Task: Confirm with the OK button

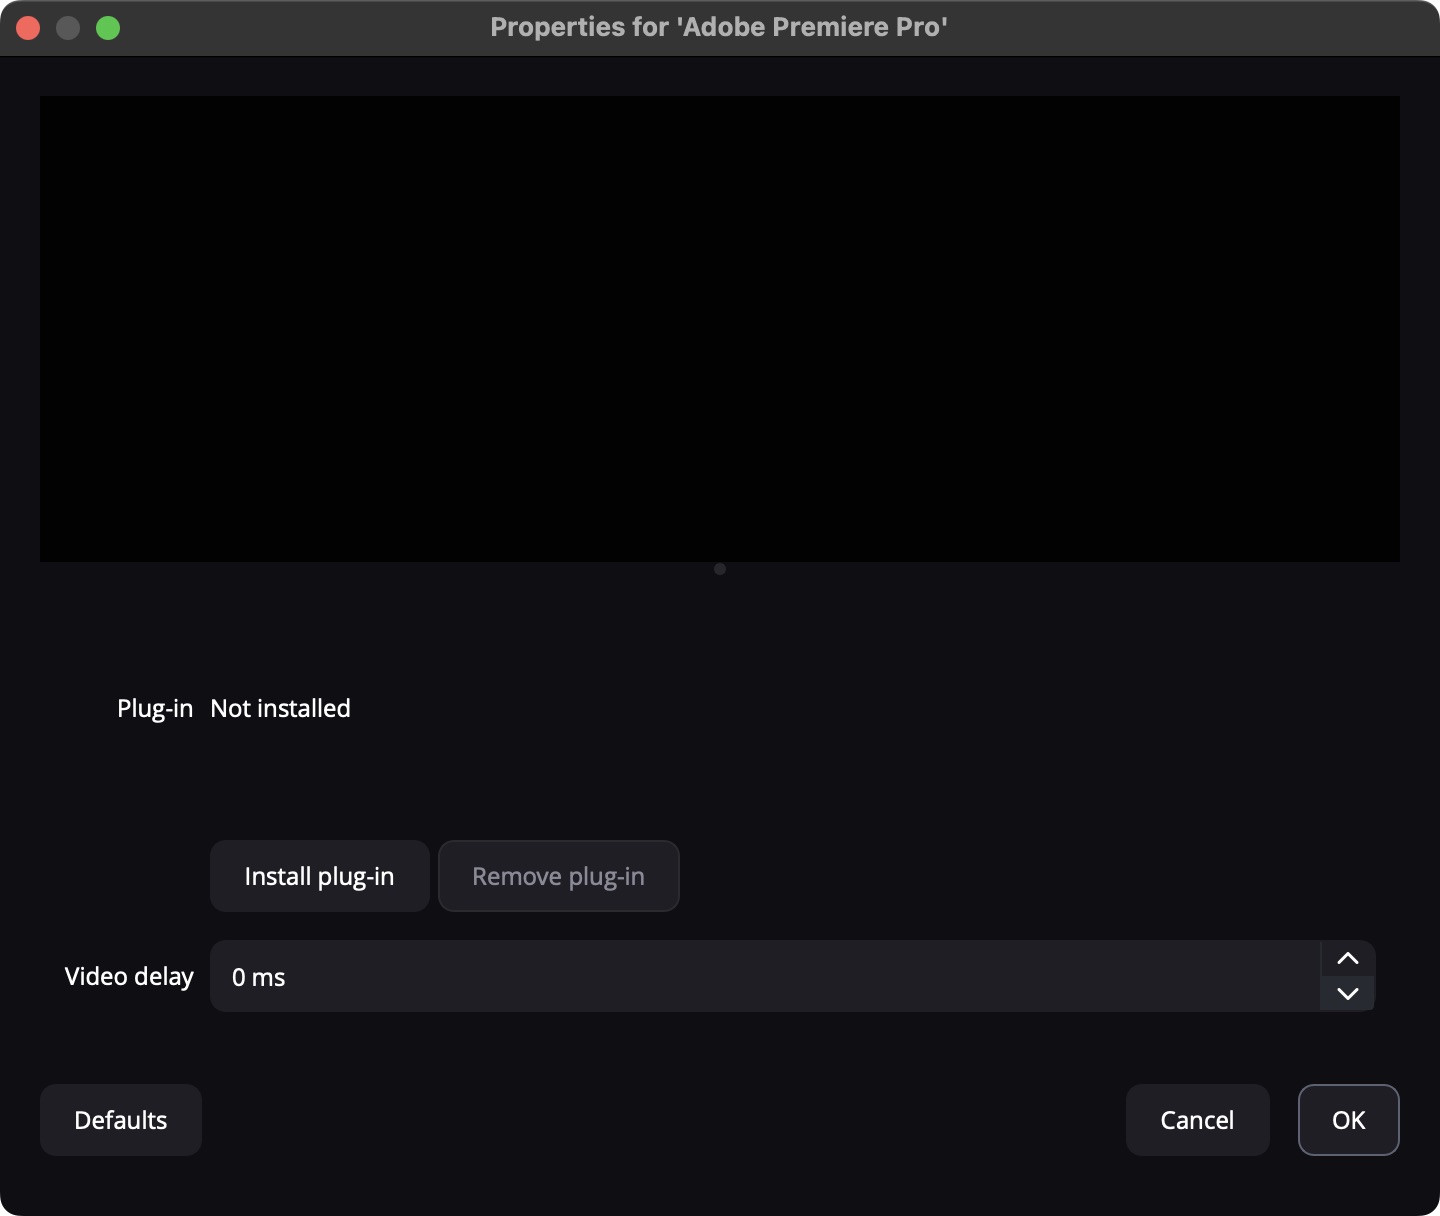Action: tap(1349, 1120)
